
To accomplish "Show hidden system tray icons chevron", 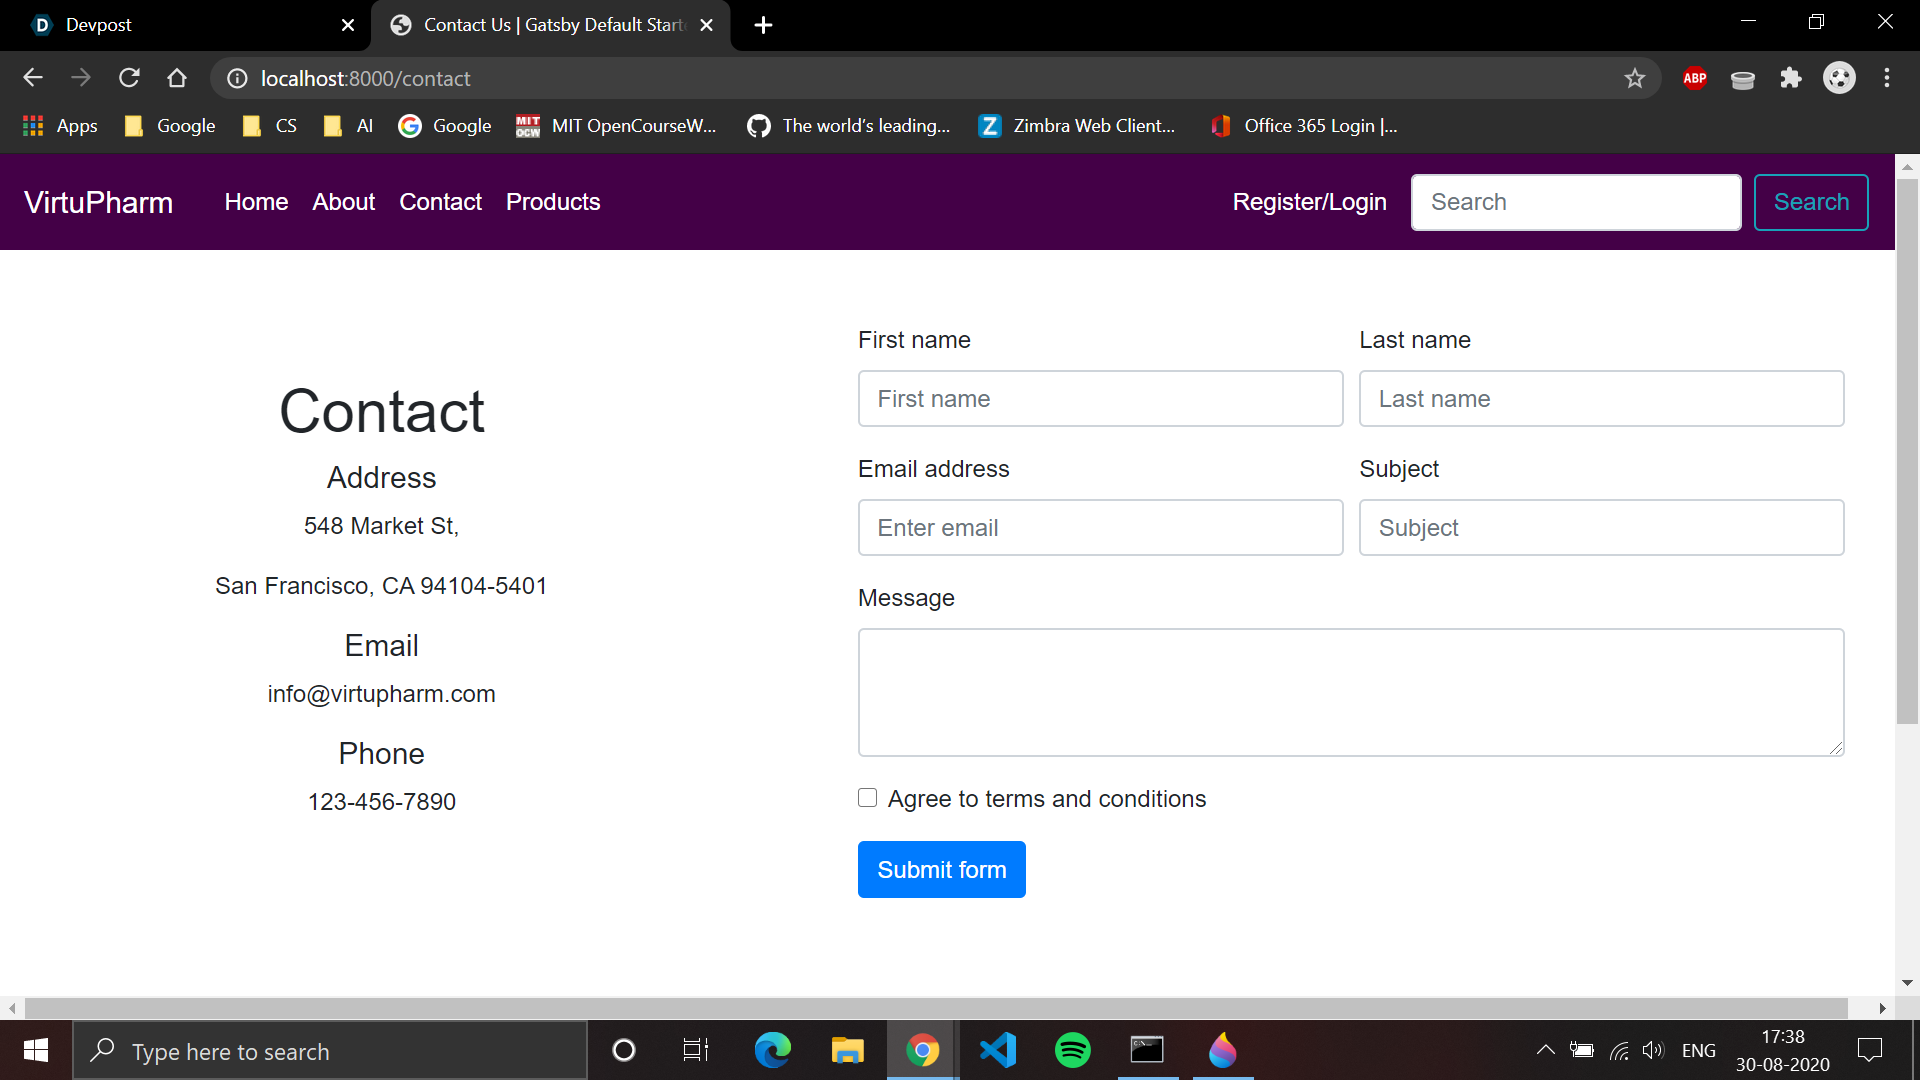I will 1545,1050.
